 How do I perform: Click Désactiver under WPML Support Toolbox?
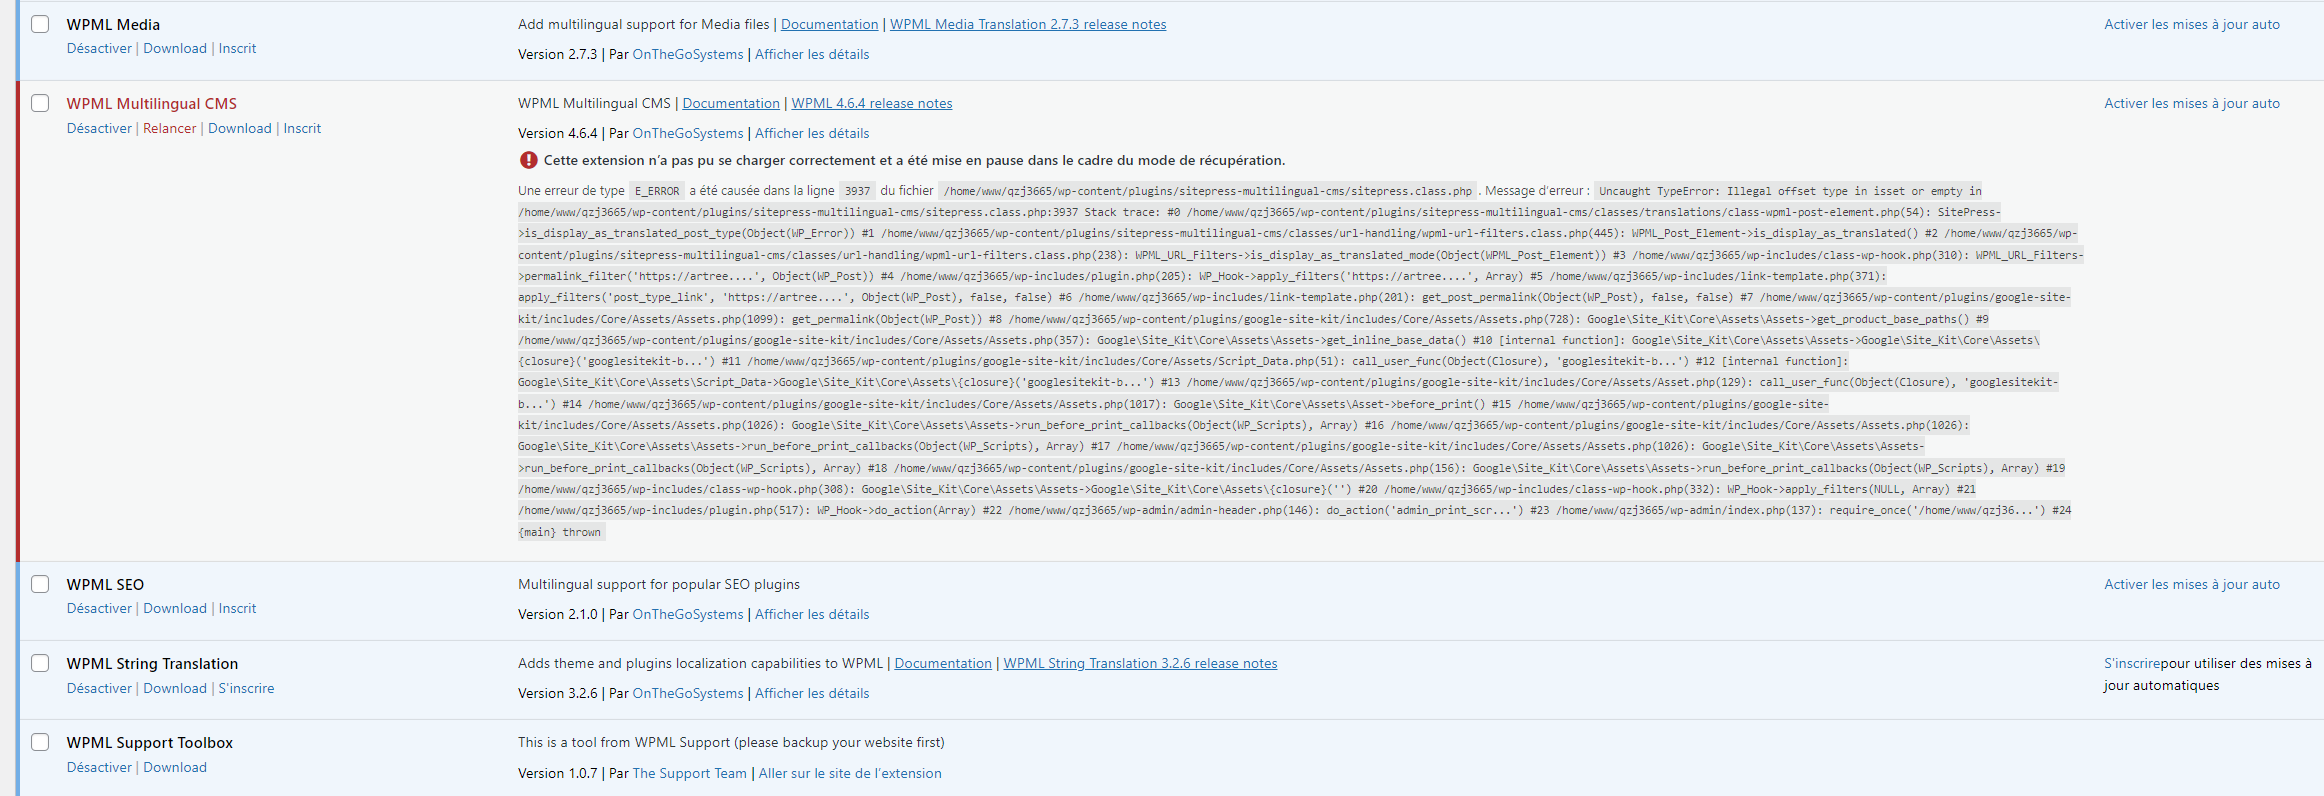[x=99, y=767]
